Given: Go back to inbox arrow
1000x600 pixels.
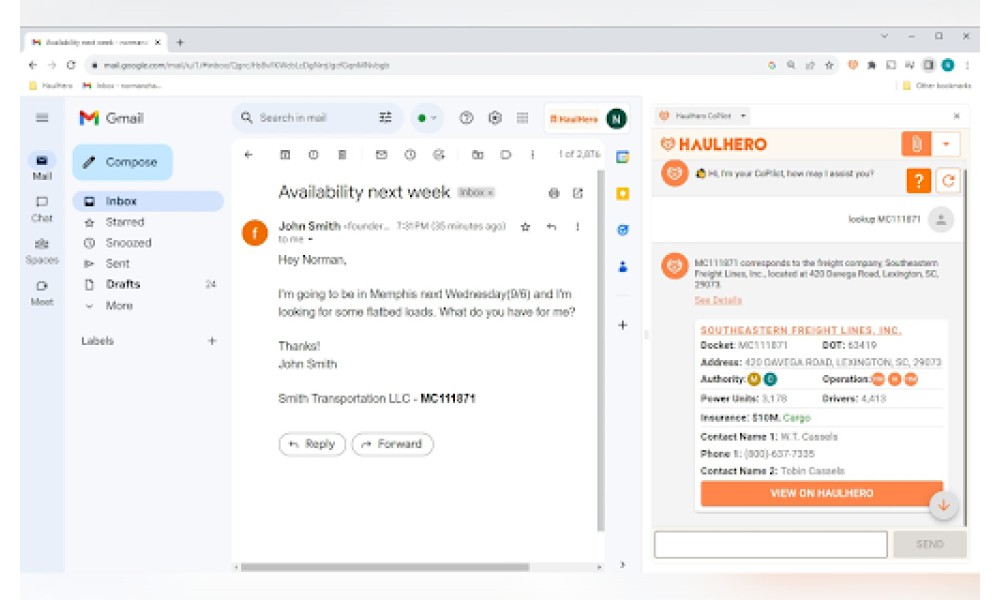Looking at the screenshot, I should tap(249, 154).
